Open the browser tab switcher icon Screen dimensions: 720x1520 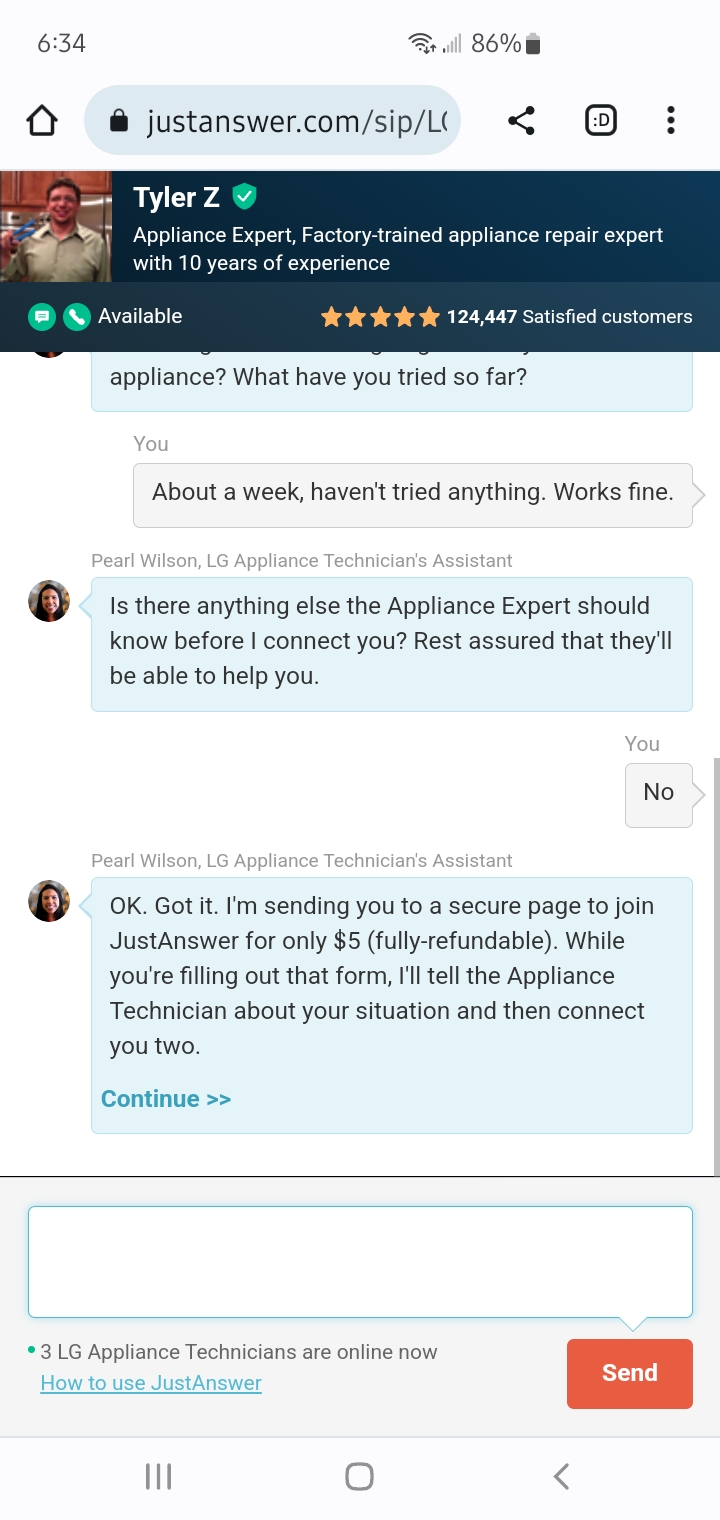coord(600,120)
